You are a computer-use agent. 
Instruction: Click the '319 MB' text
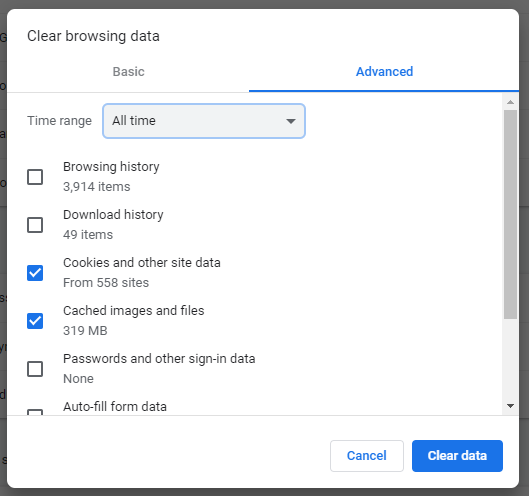point(85,331)
